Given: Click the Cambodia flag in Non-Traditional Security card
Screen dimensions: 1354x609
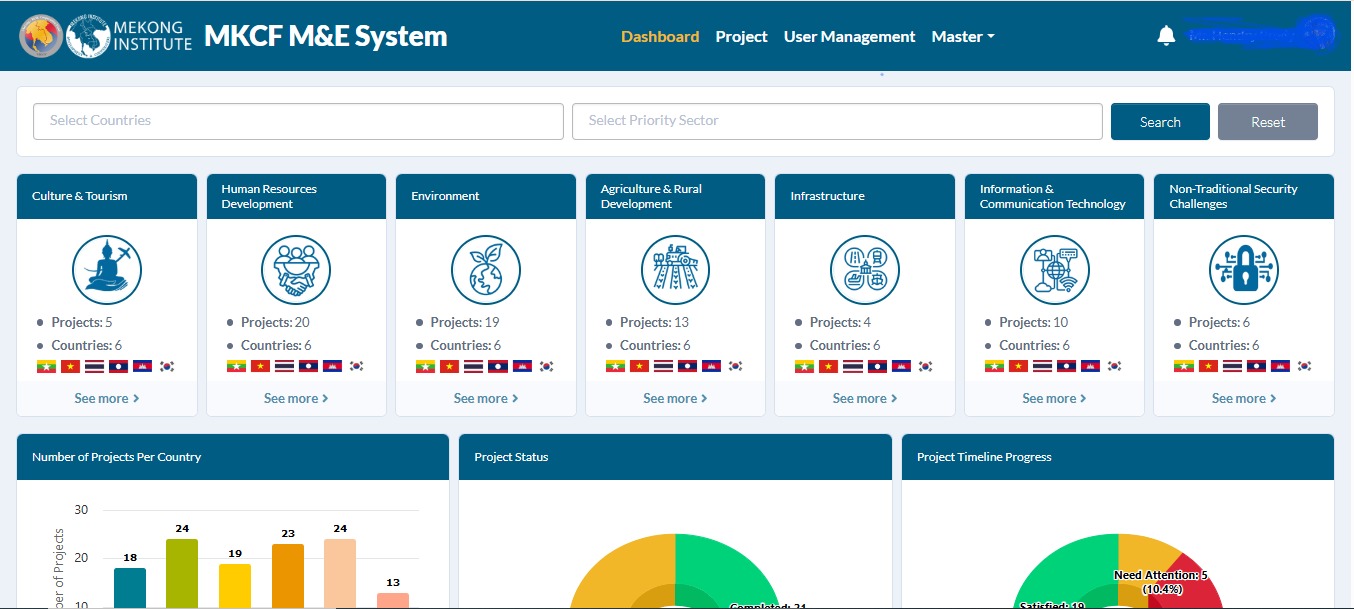Looking at the screenshot, I should (1280, 366).
